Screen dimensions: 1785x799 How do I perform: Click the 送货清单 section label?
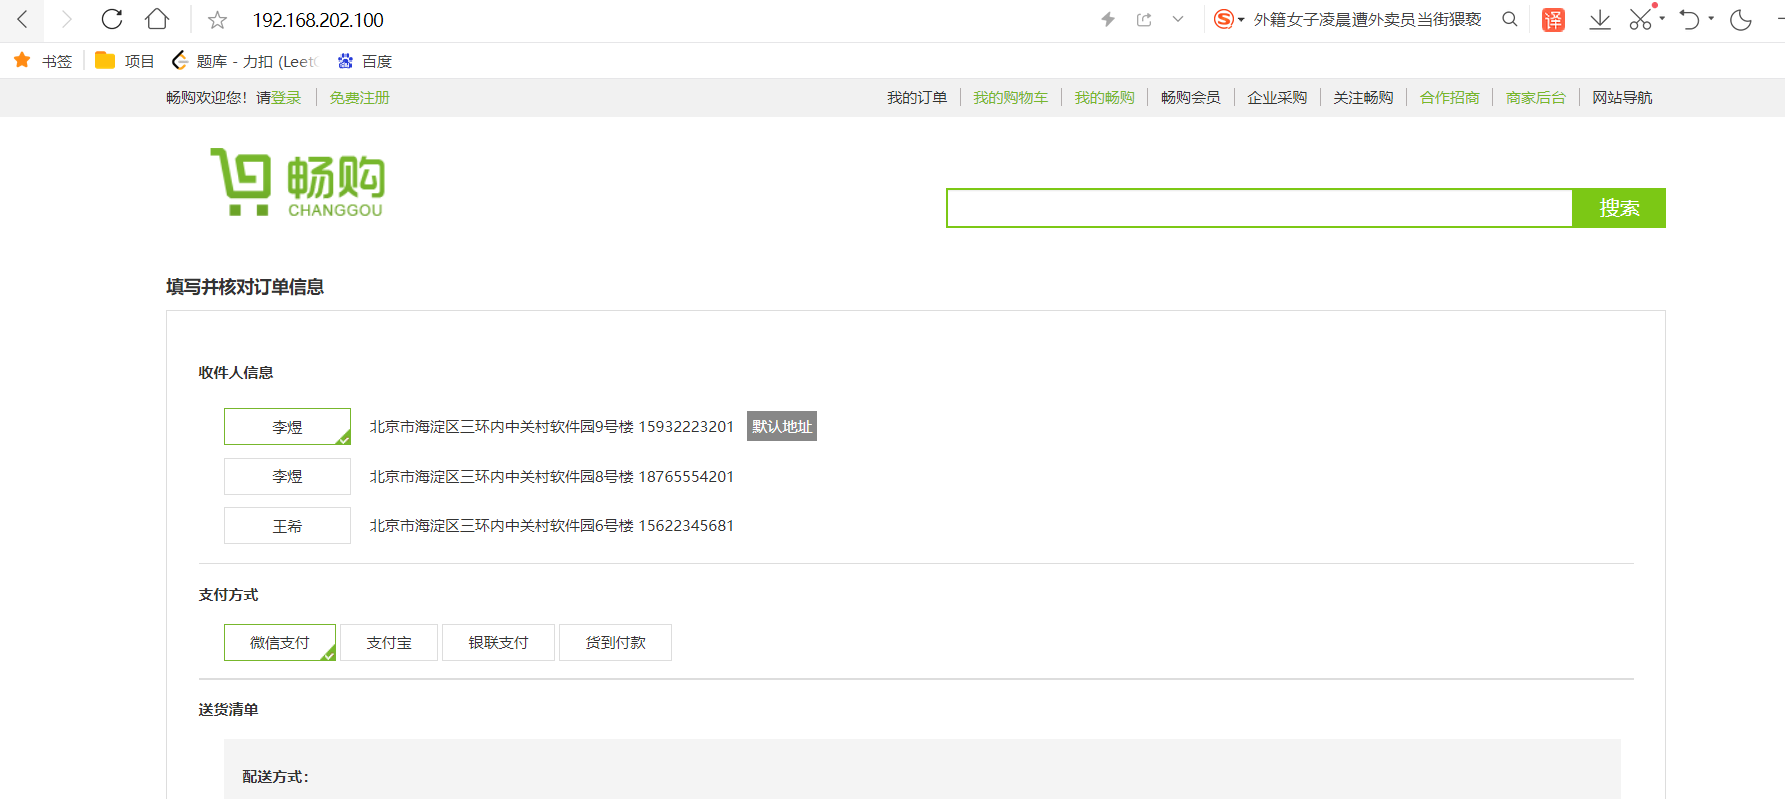[x=228, y=709]
